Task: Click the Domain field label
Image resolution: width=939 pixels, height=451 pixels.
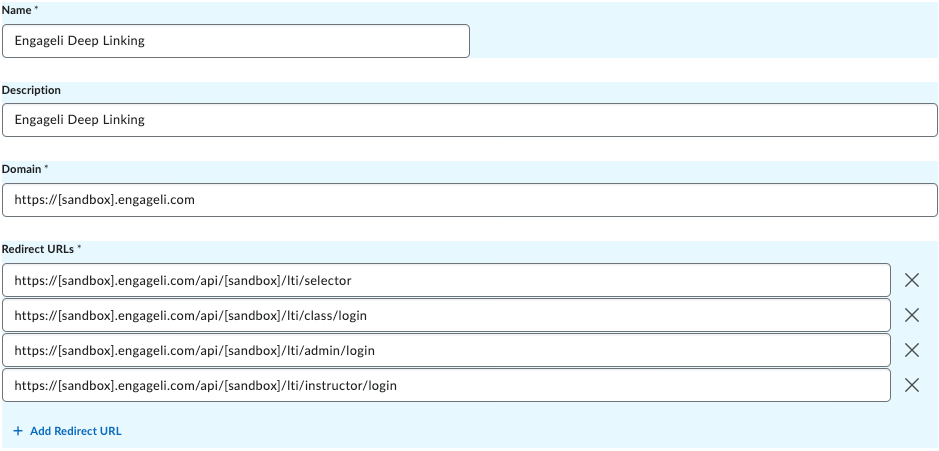Action: coord(25,169)
